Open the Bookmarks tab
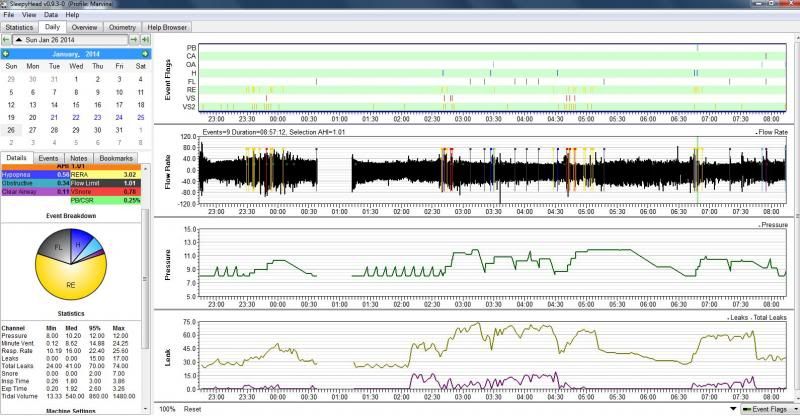 (x=116, y=158)
